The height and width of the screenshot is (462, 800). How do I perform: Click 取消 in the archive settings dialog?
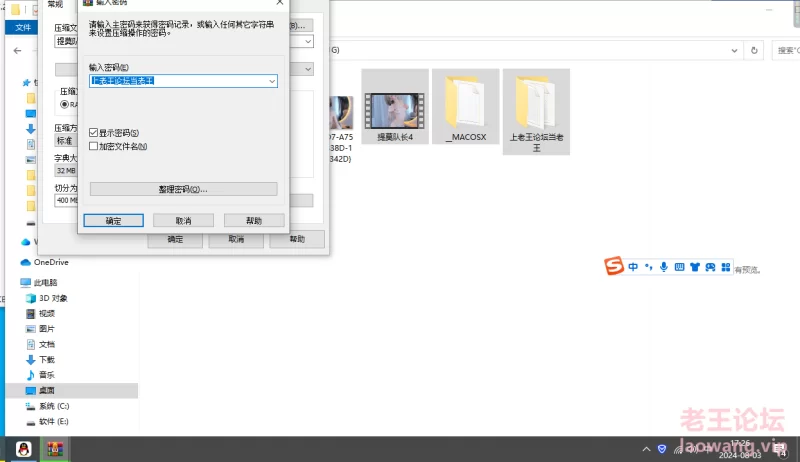(x=236, y=239)
